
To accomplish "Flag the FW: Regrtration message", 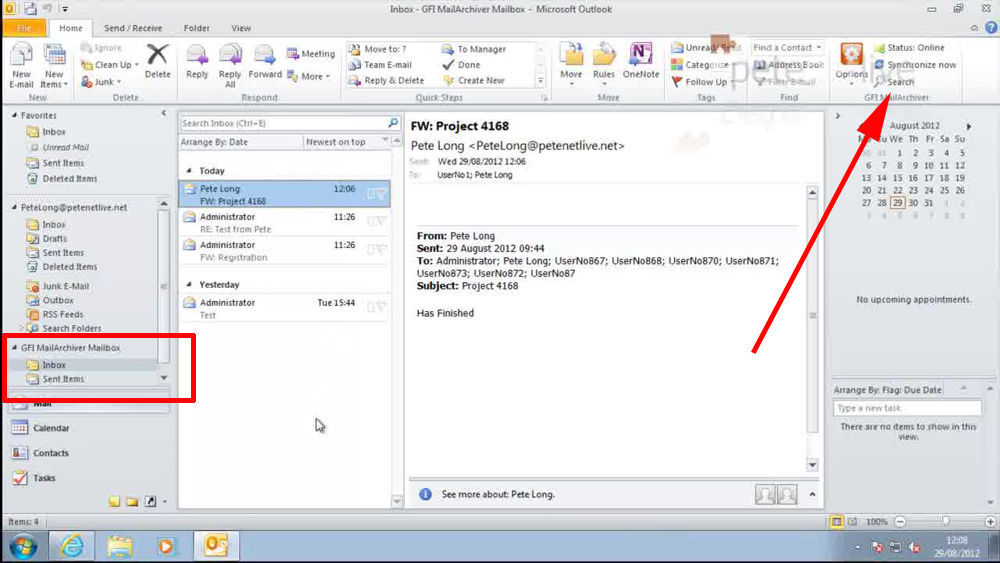I will pos(381,249).
